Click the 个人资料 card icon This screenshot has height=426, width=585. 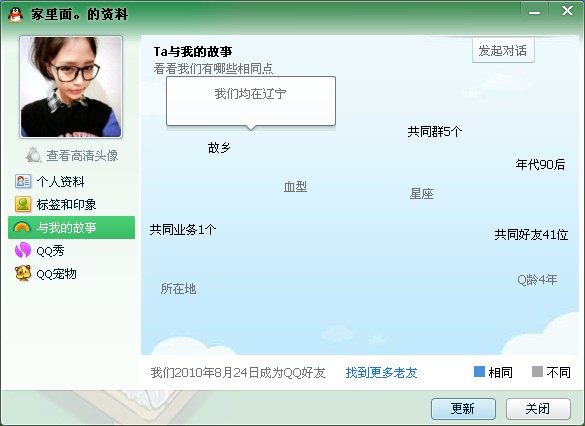(x=23, y=181)
